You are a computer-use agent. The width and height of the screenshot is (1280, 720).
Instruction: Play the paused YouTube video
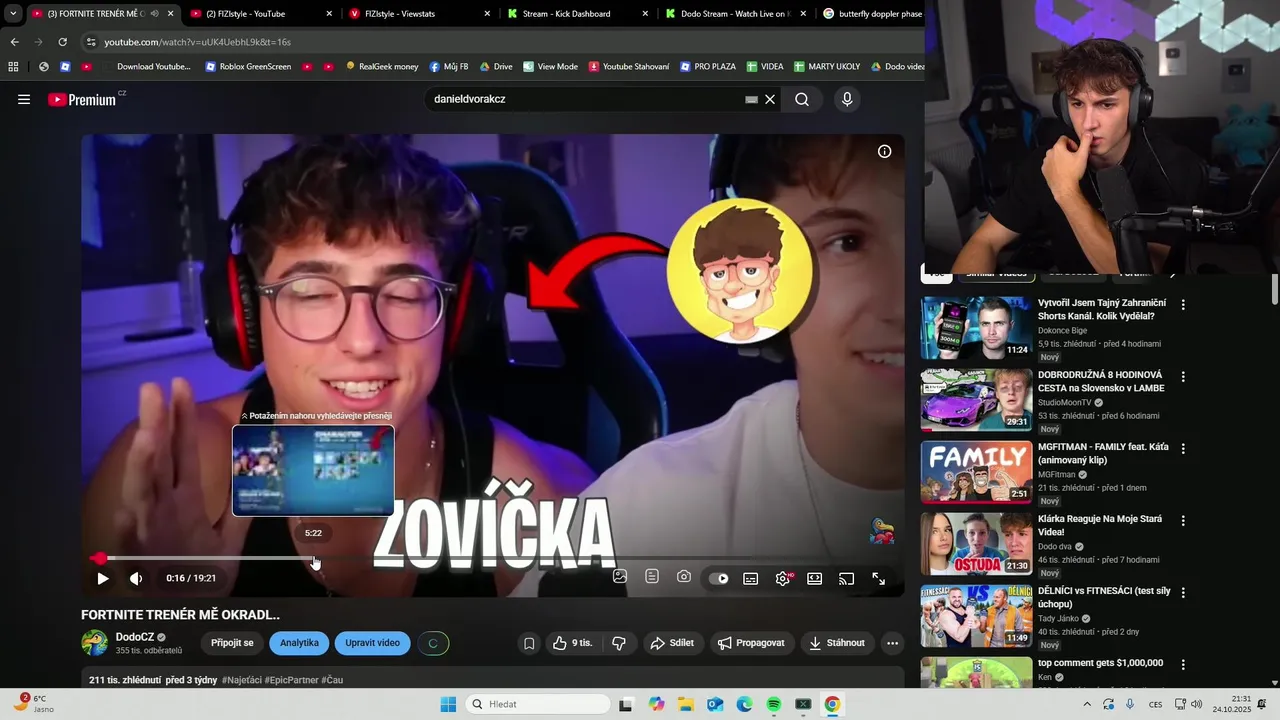[x=102, y=578]
